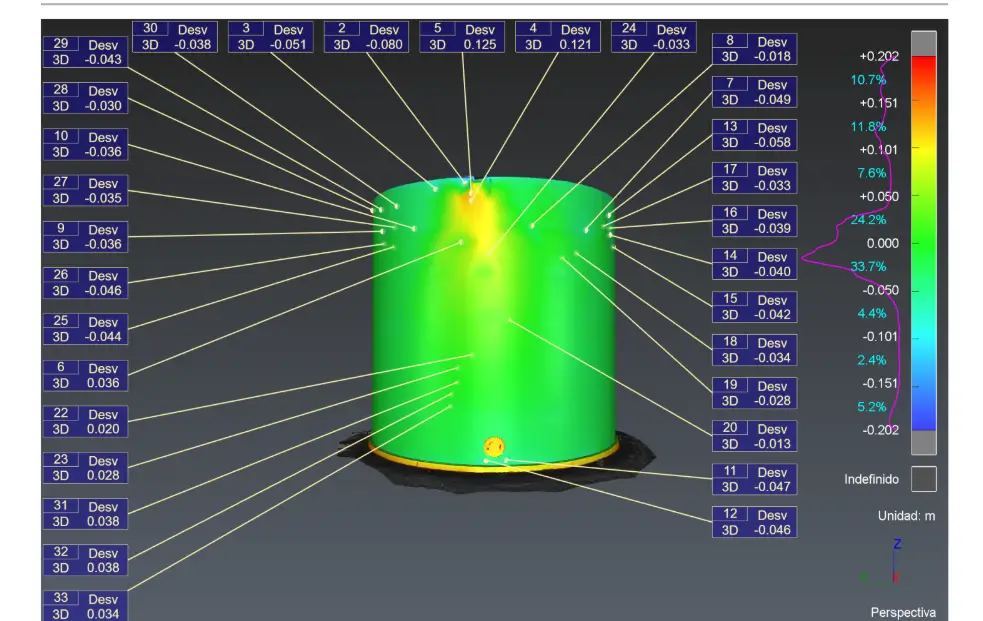Pick annotation label 30 at the top
This screenshot has height=621, width=983.
coord(174,37)
